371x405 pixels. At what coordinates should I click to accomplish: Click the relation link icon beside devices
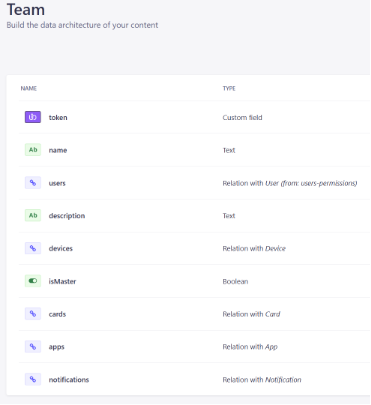[x=33, y=248]
